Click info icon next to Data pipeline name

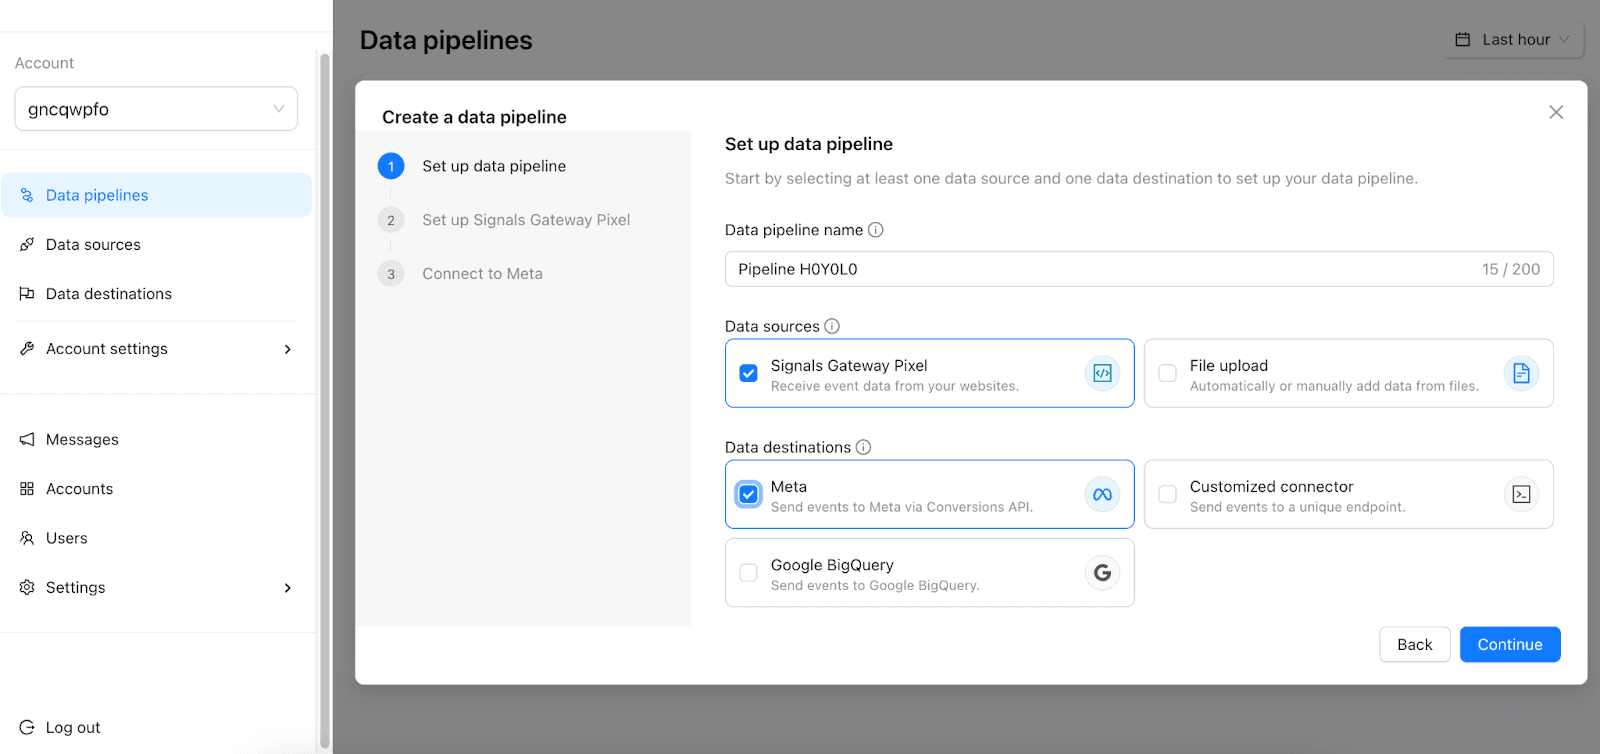[876, 230]
